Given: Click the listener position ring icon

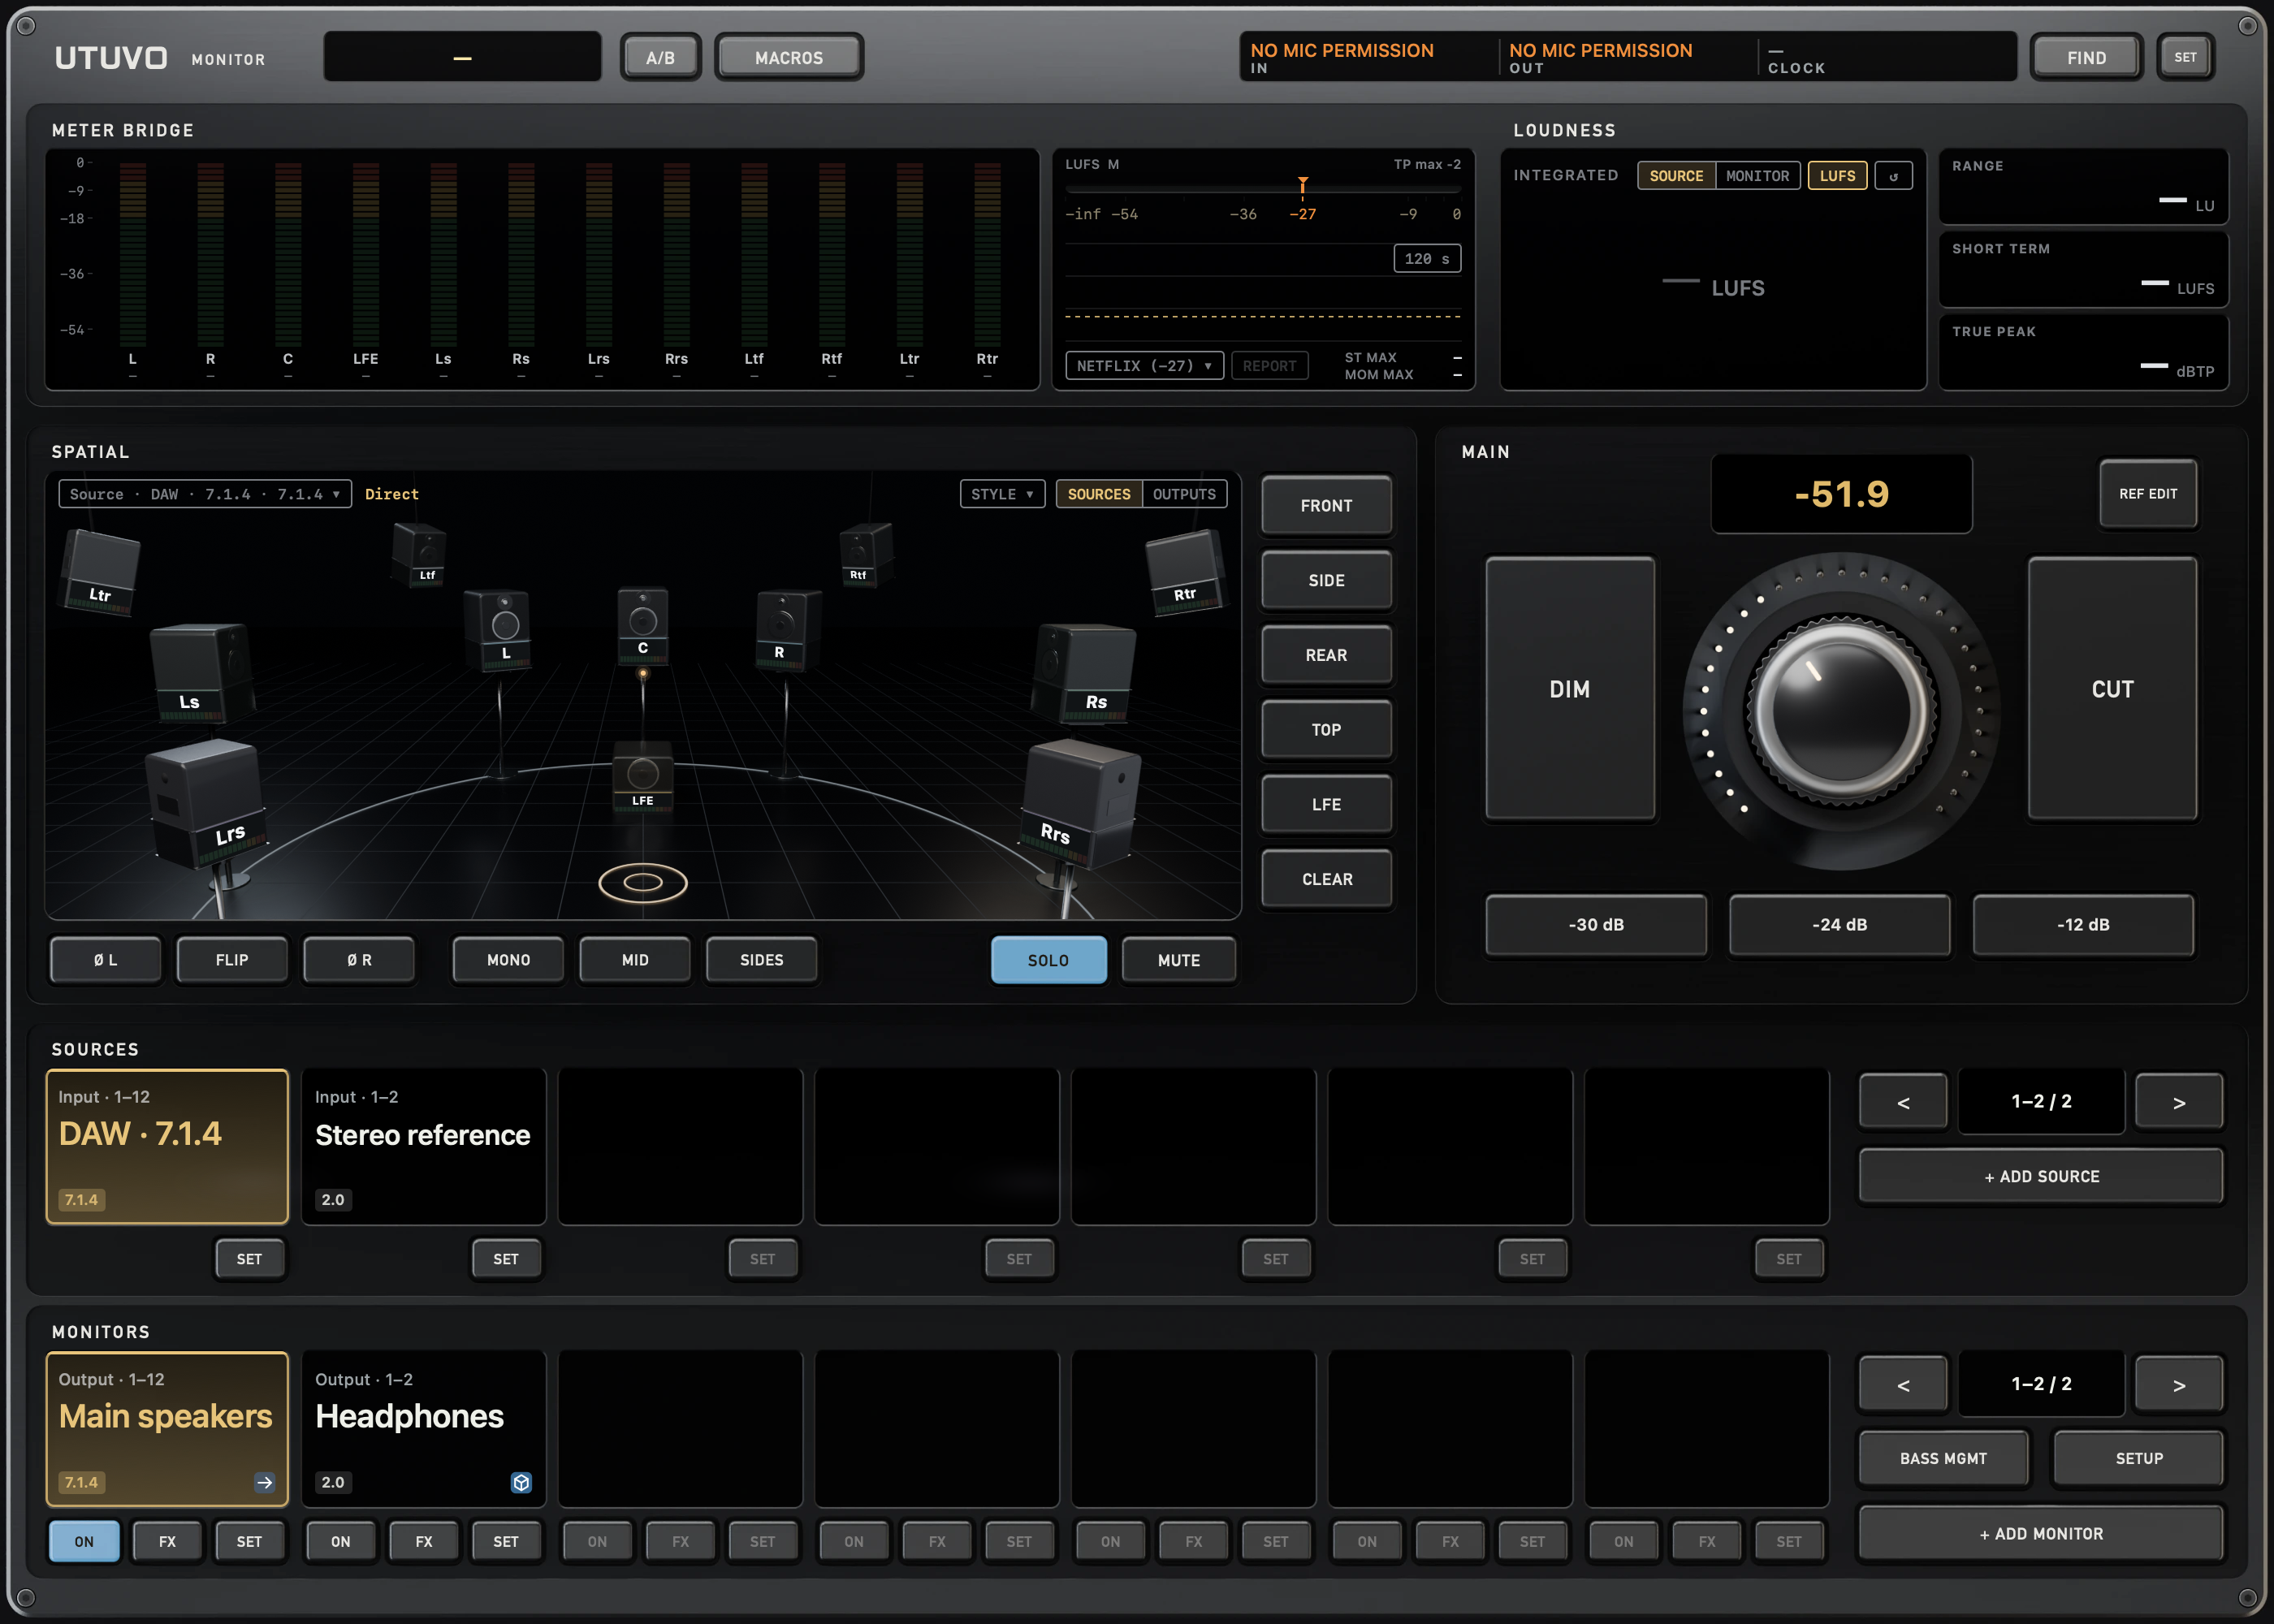Looking at the screenshot, I should (x=643, y=882).
